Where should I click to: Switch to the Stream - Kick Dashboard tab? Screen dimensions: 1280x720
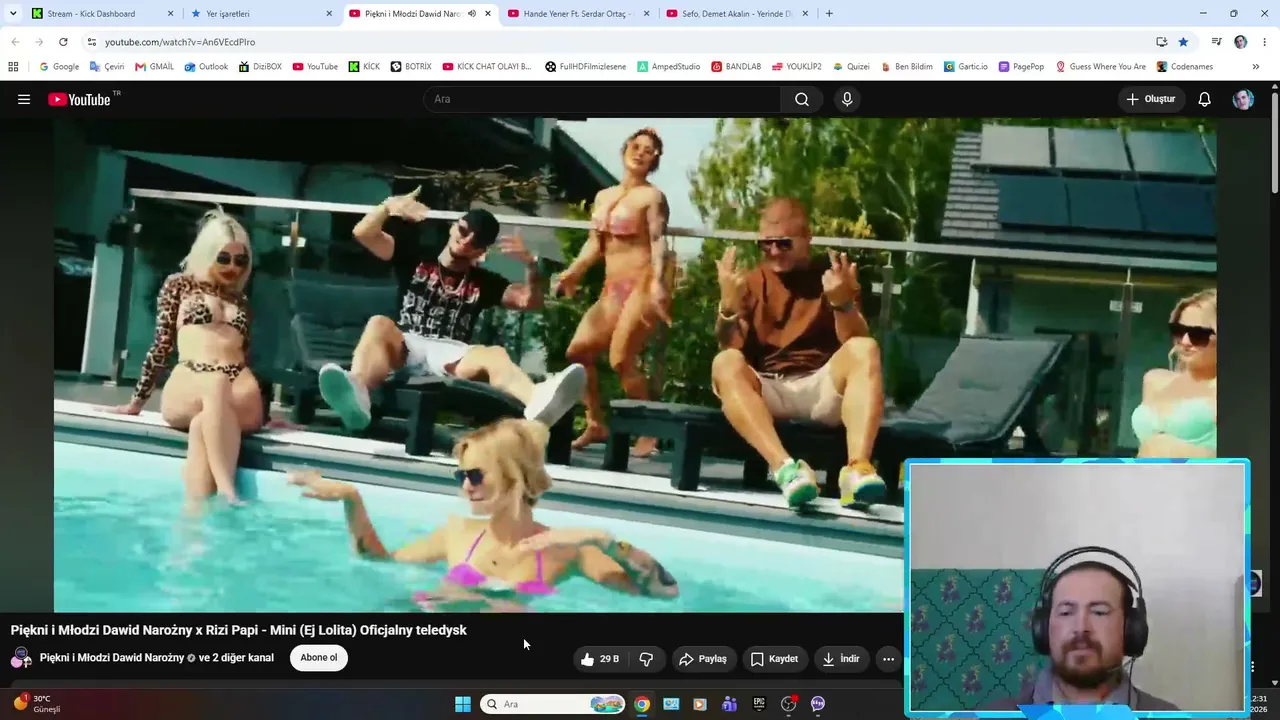pos(103,14)
